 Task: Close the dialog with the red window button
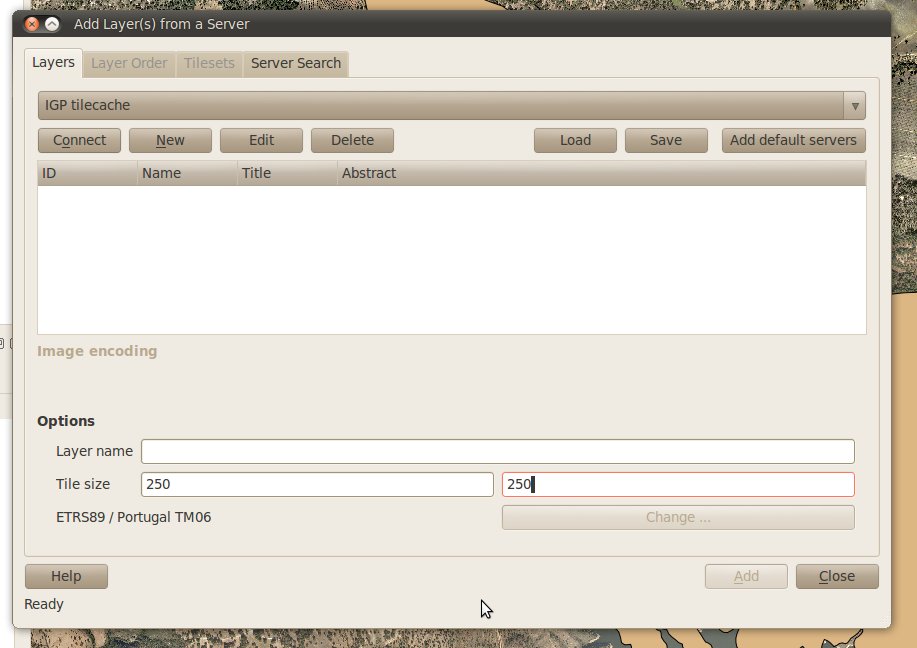pyautogui.click(x=32, y=24)
